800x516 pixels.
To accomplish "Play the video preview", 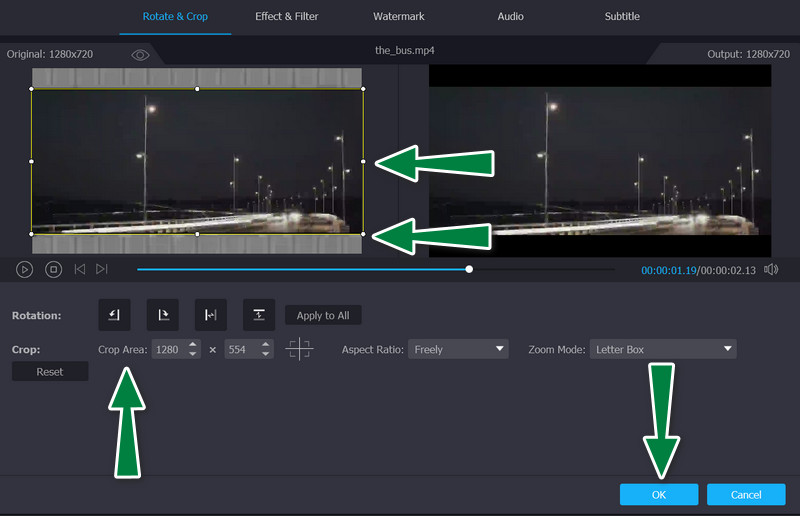I will [26, 269].
